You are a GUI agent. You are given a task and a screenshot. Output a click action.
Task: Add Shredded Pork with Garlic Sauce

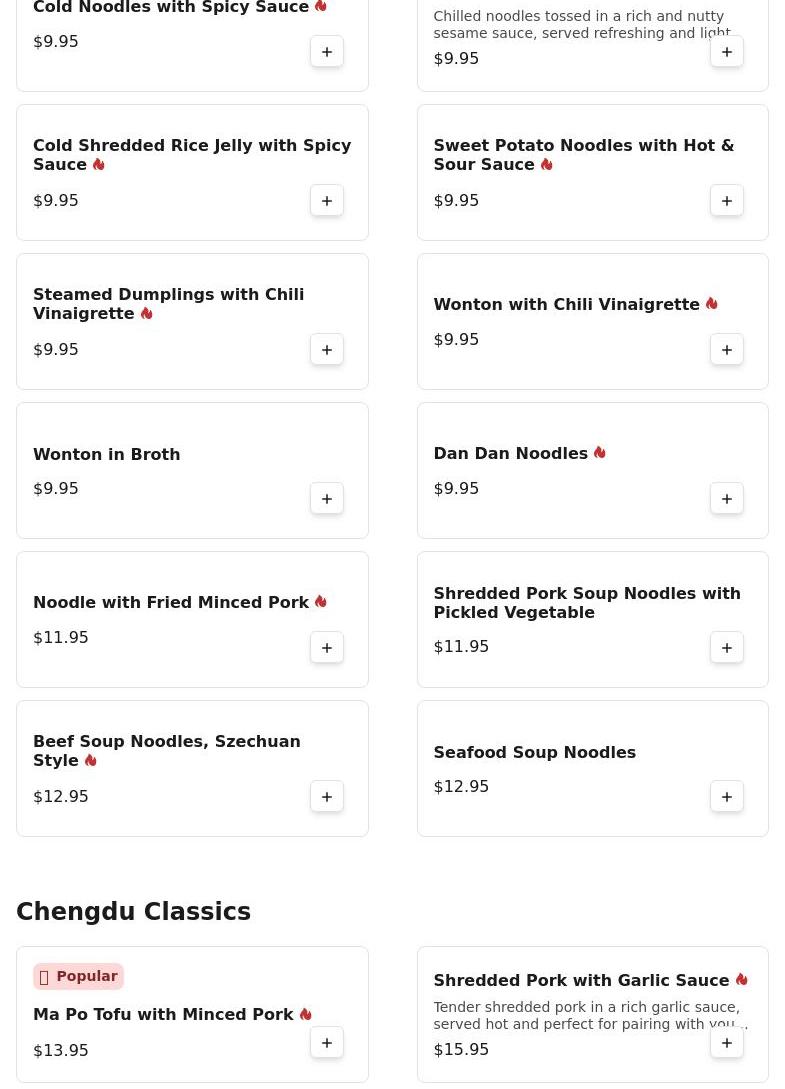click(727, 1043)
